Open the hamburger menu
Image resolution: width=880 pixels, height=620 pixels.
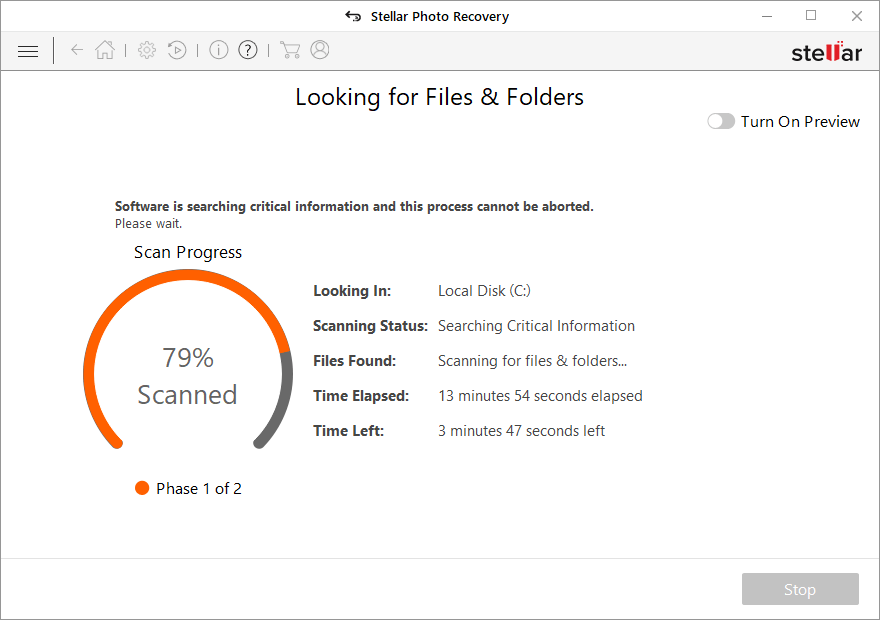click(x=27, y=50)
